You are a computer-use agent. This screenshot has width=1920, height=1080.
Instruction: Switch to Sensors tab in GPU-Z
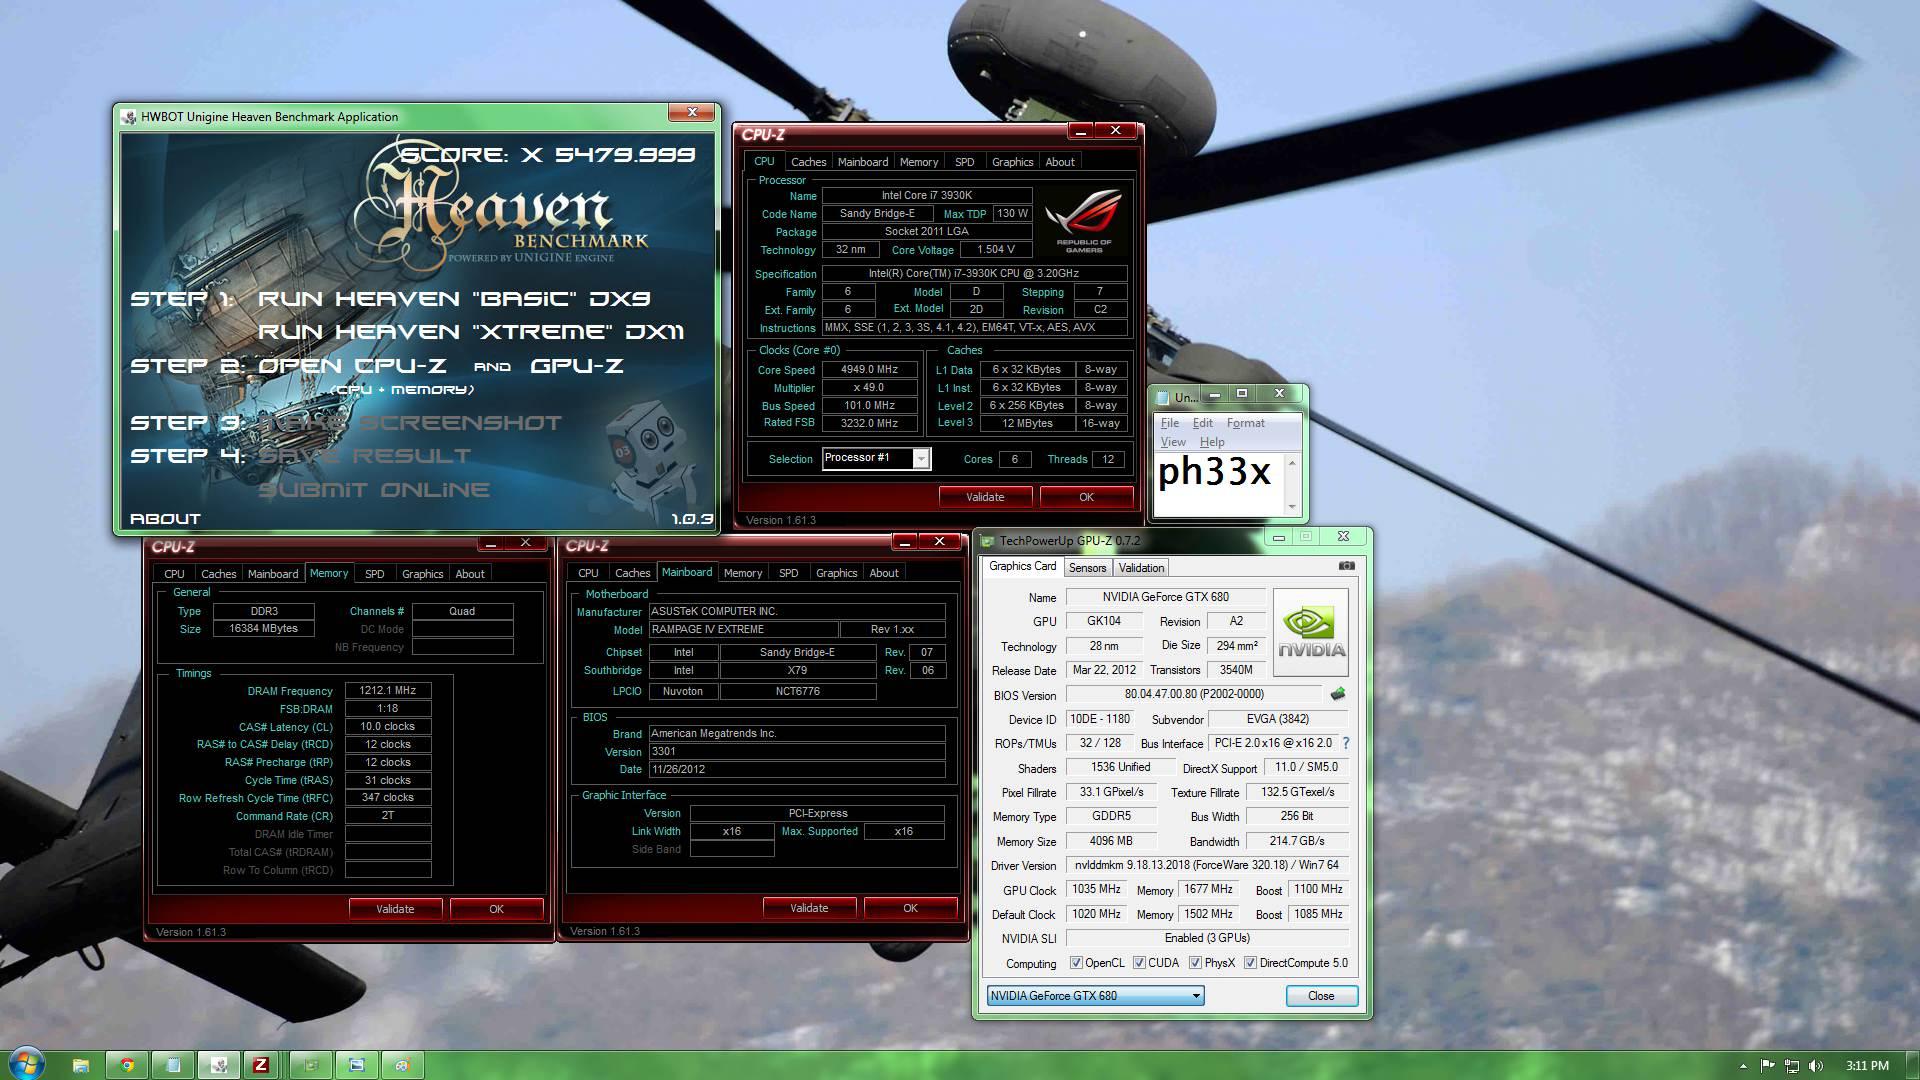click(1087, 568)
